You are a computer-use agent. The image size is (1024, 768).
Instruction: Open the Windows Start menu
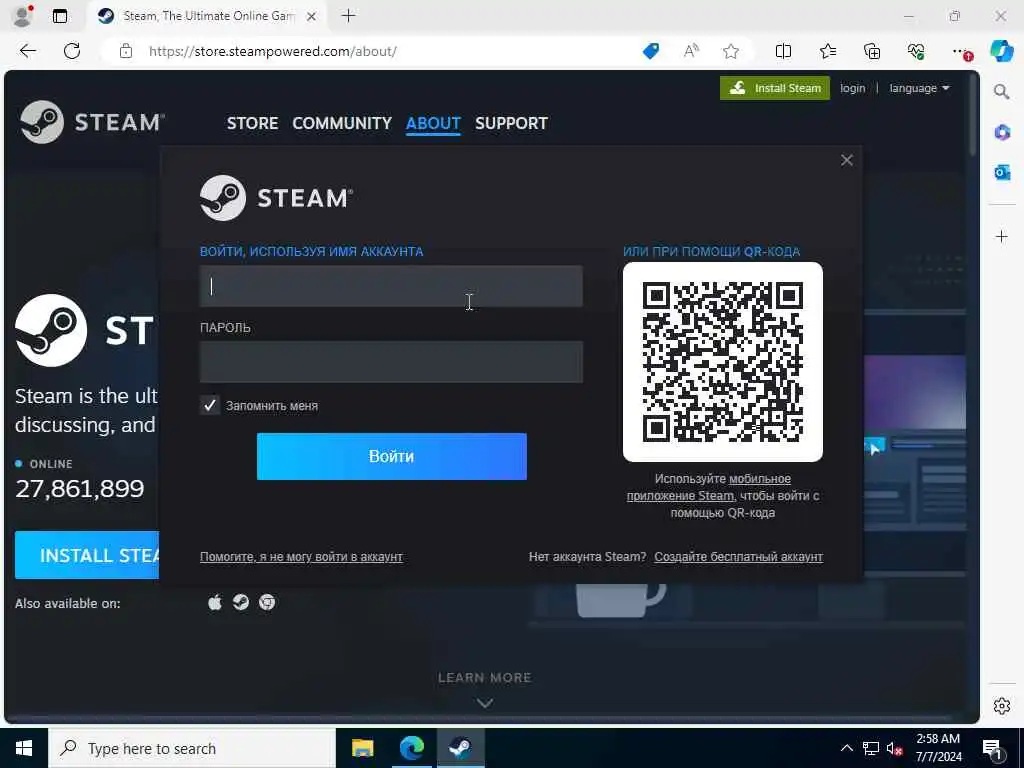[x=24, y=748]
